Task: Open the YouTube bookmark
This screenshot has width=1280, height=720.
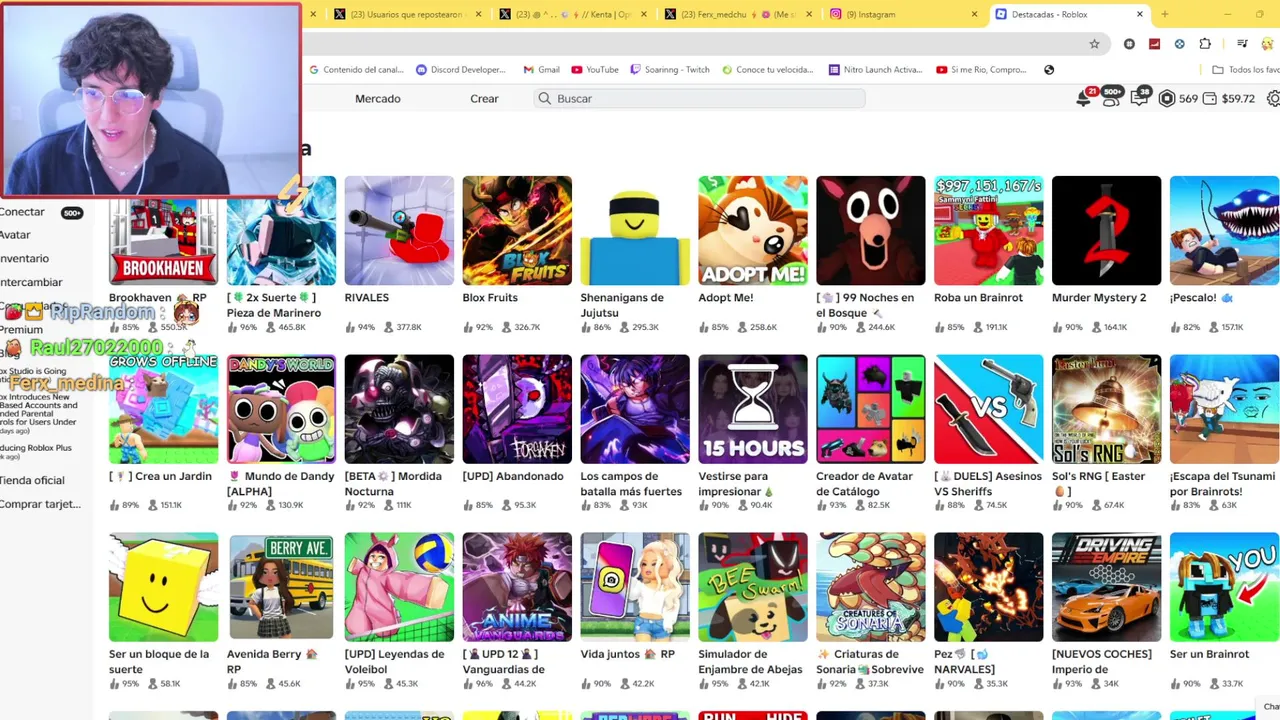Action: (x=595, y=70)
